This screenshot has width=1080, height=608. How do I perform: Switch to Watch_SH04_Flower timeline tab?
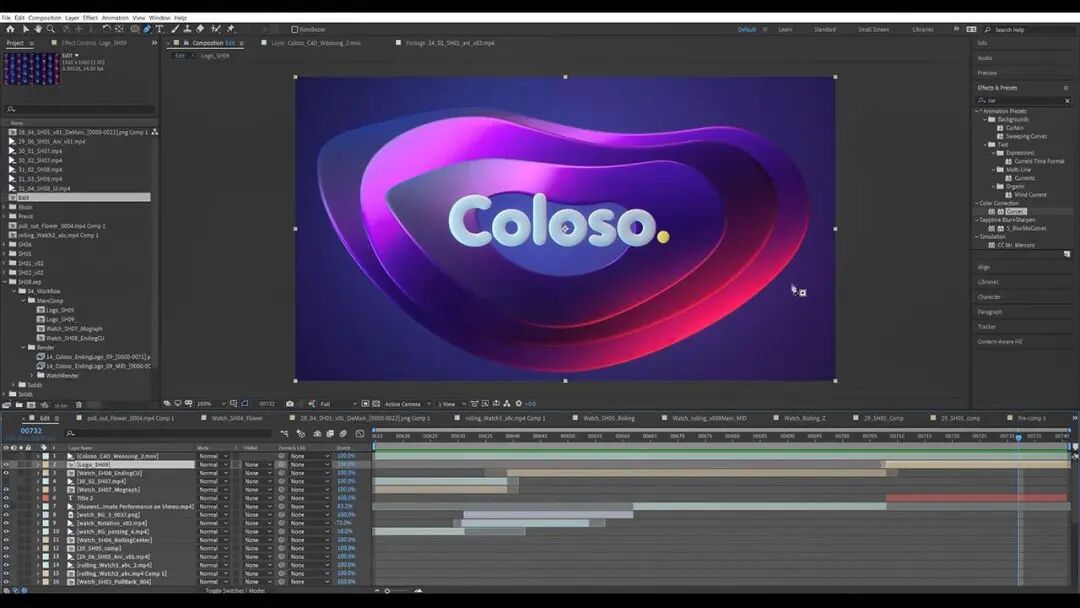coord(237,418)
